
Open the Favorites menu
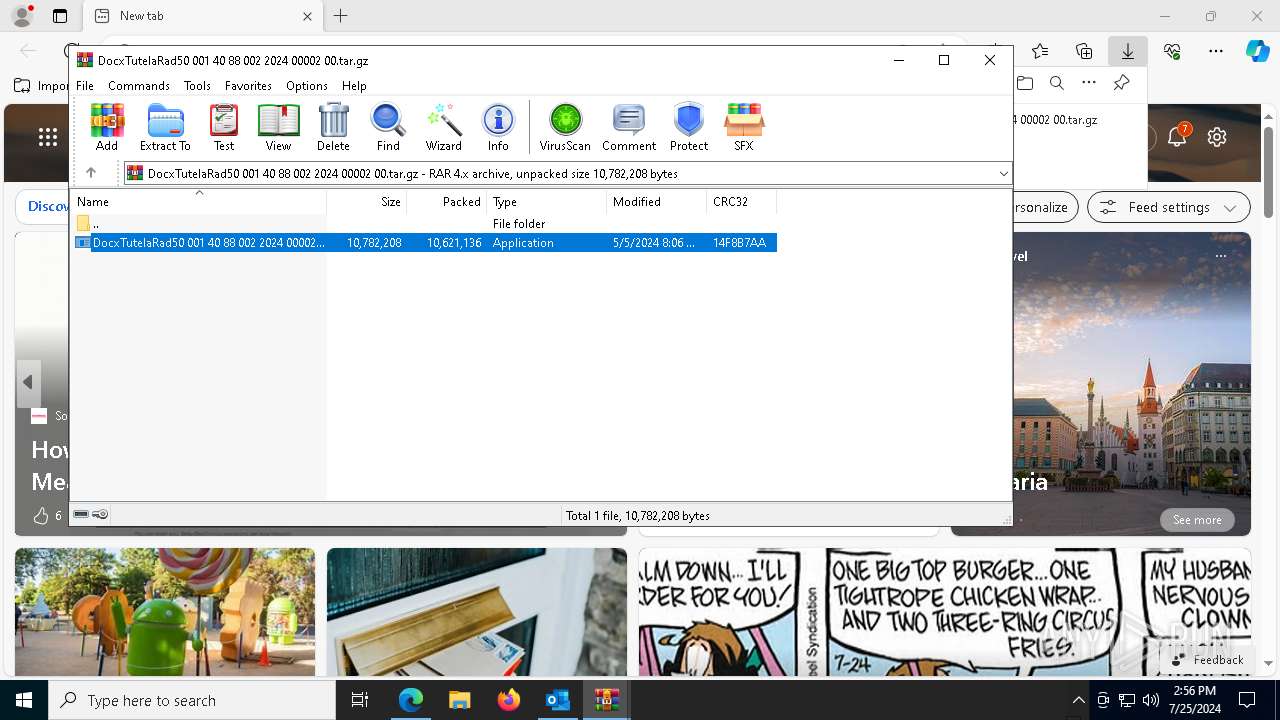pyautogui.click(x=248, y=86)
